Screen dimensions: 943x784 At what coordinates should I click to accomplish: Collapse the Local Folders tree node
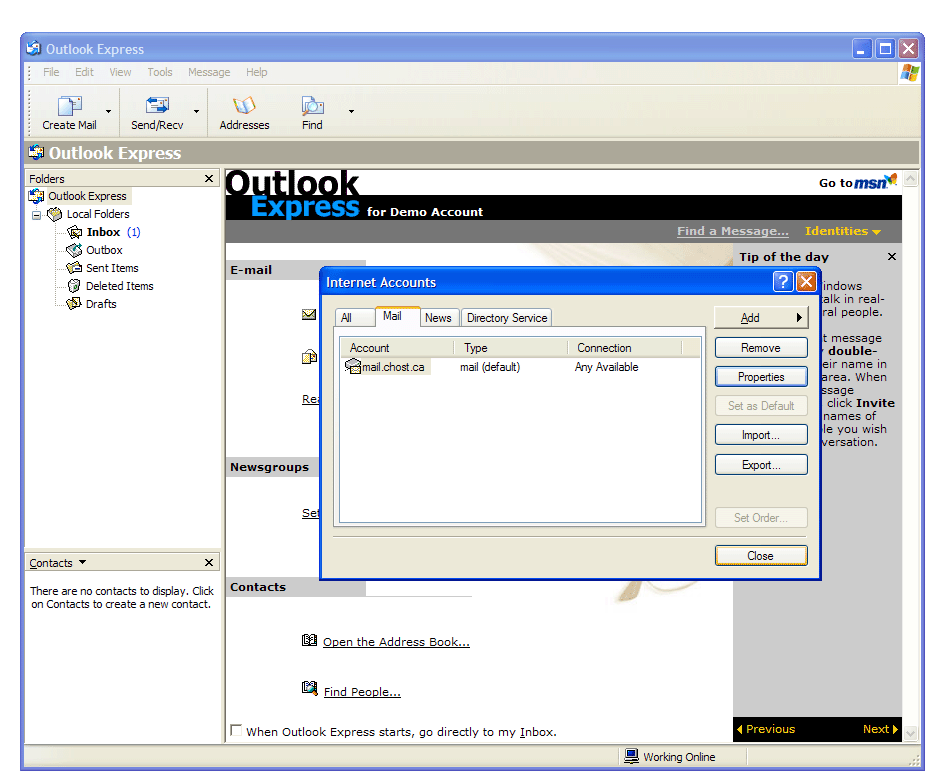coord(37,215)
